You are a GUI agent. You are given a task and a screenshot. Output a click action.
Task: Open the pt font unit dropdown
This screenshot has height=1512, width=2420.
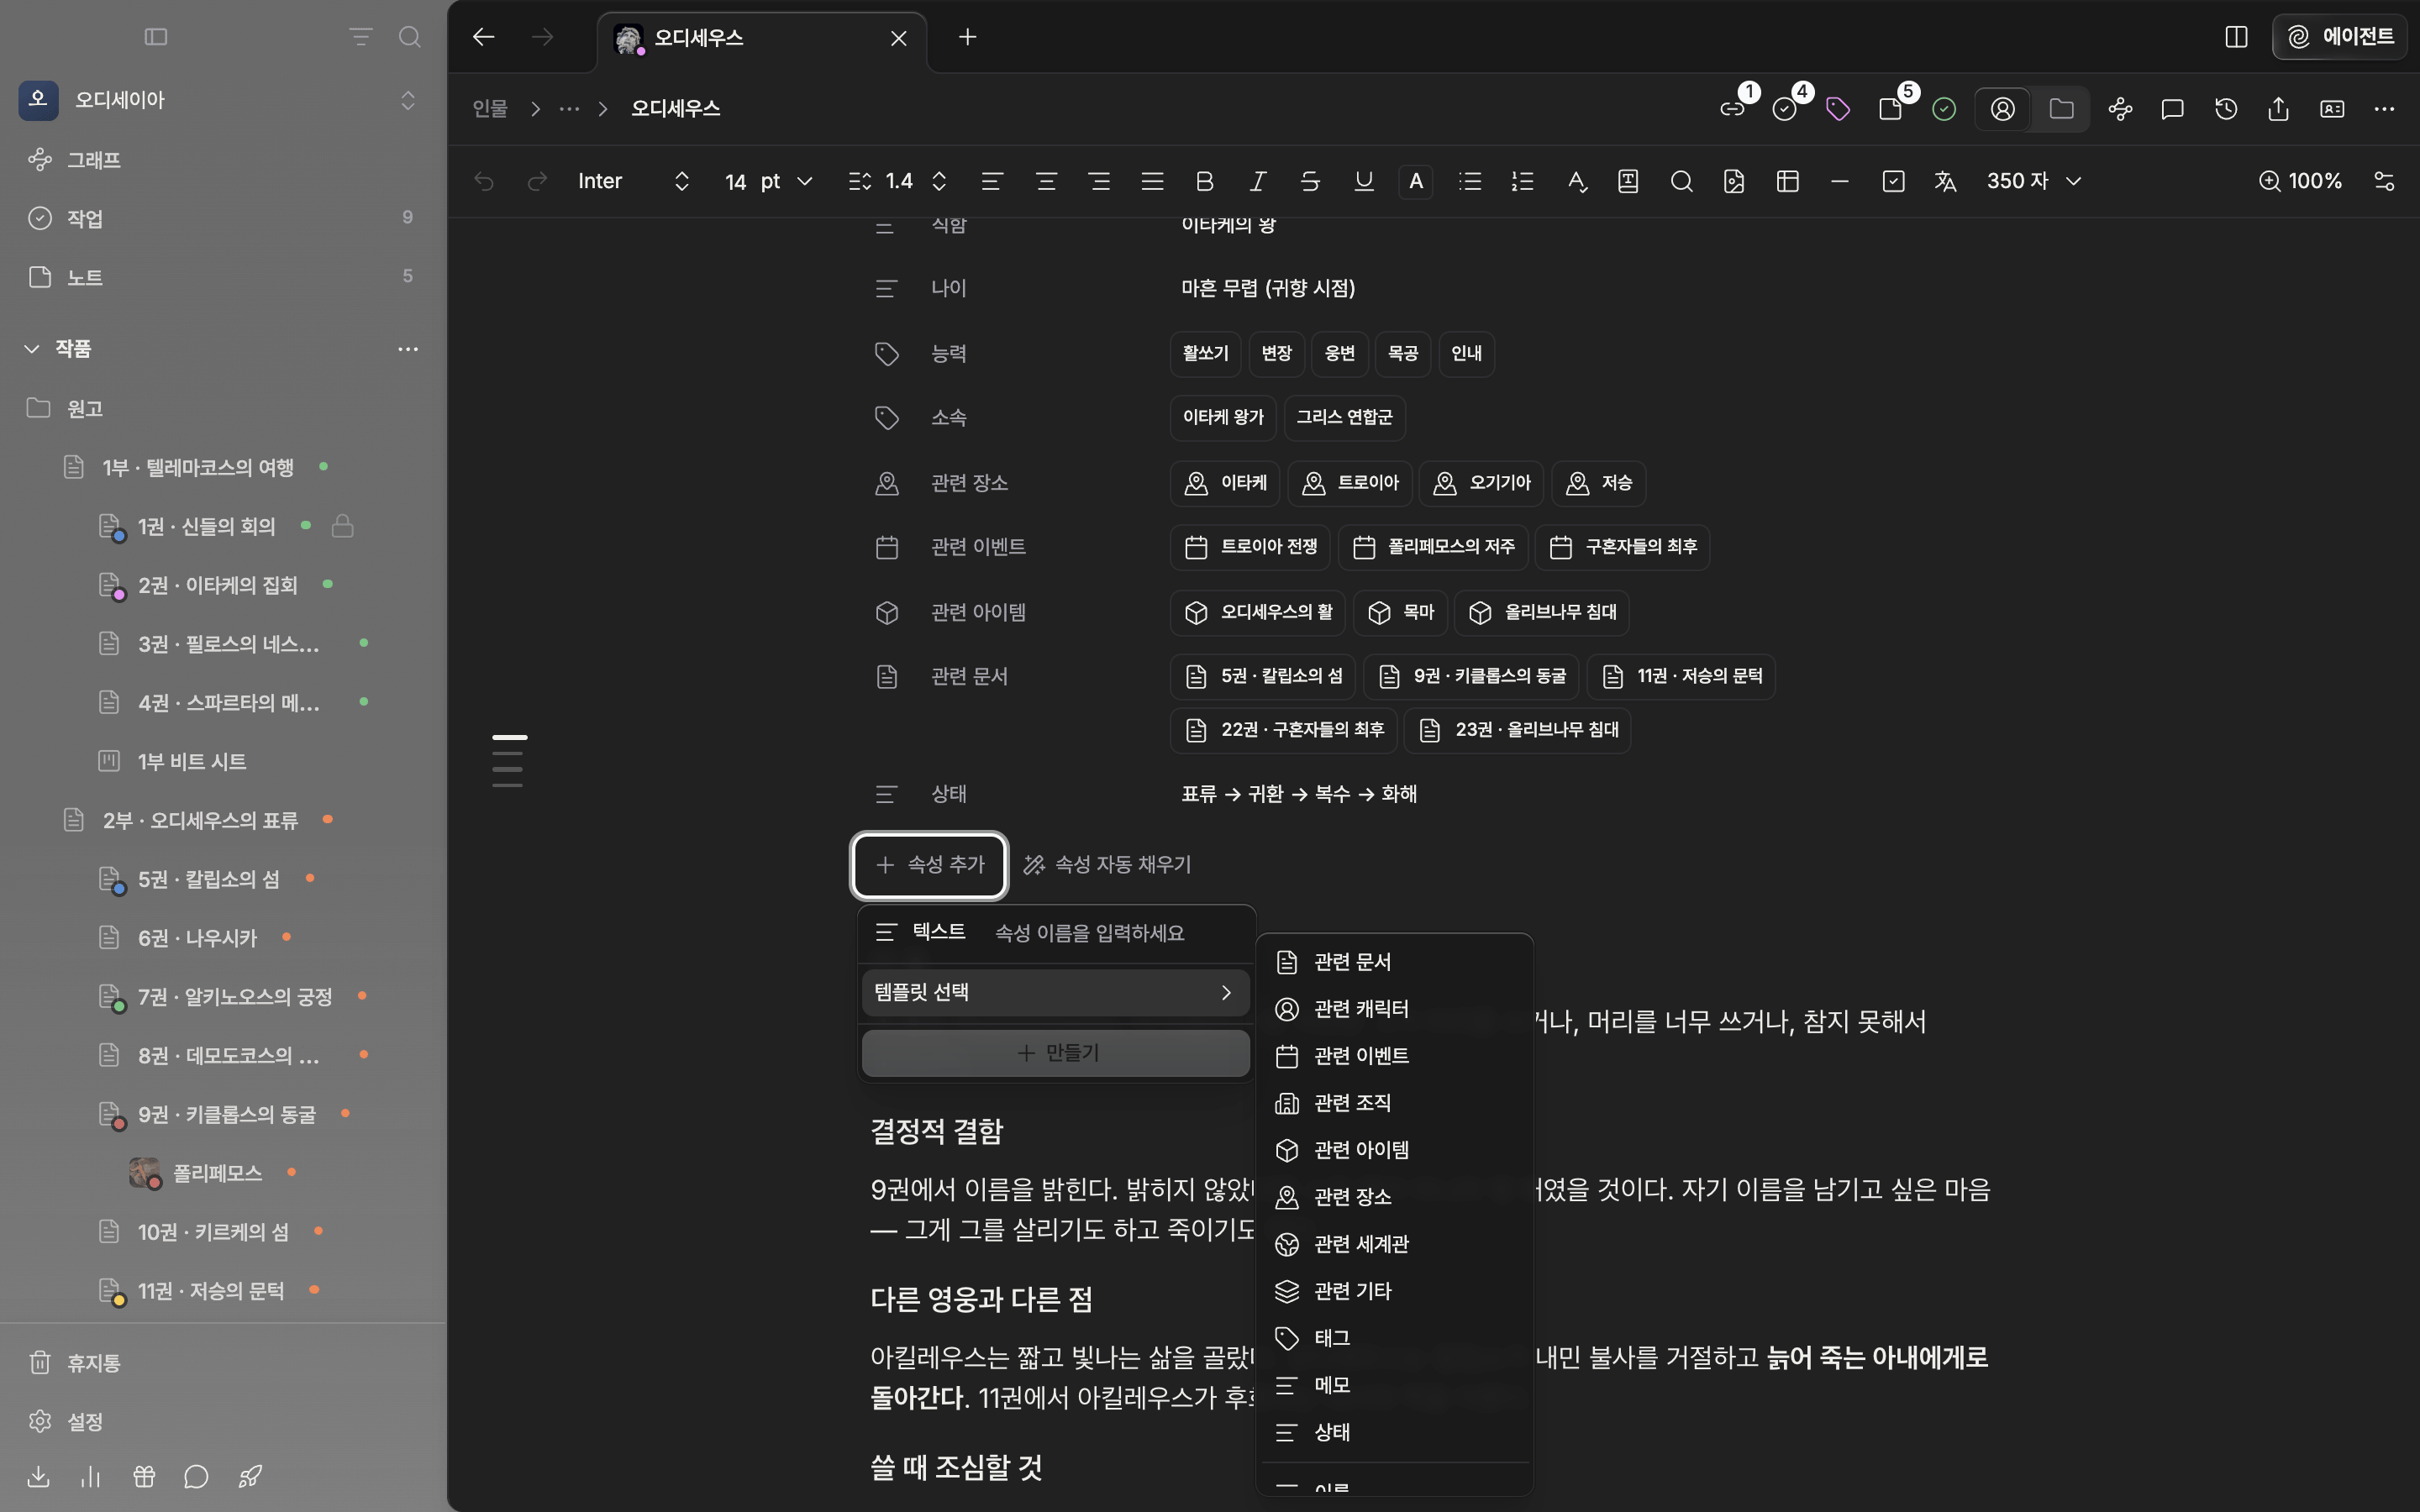click(x=786, y=181)
